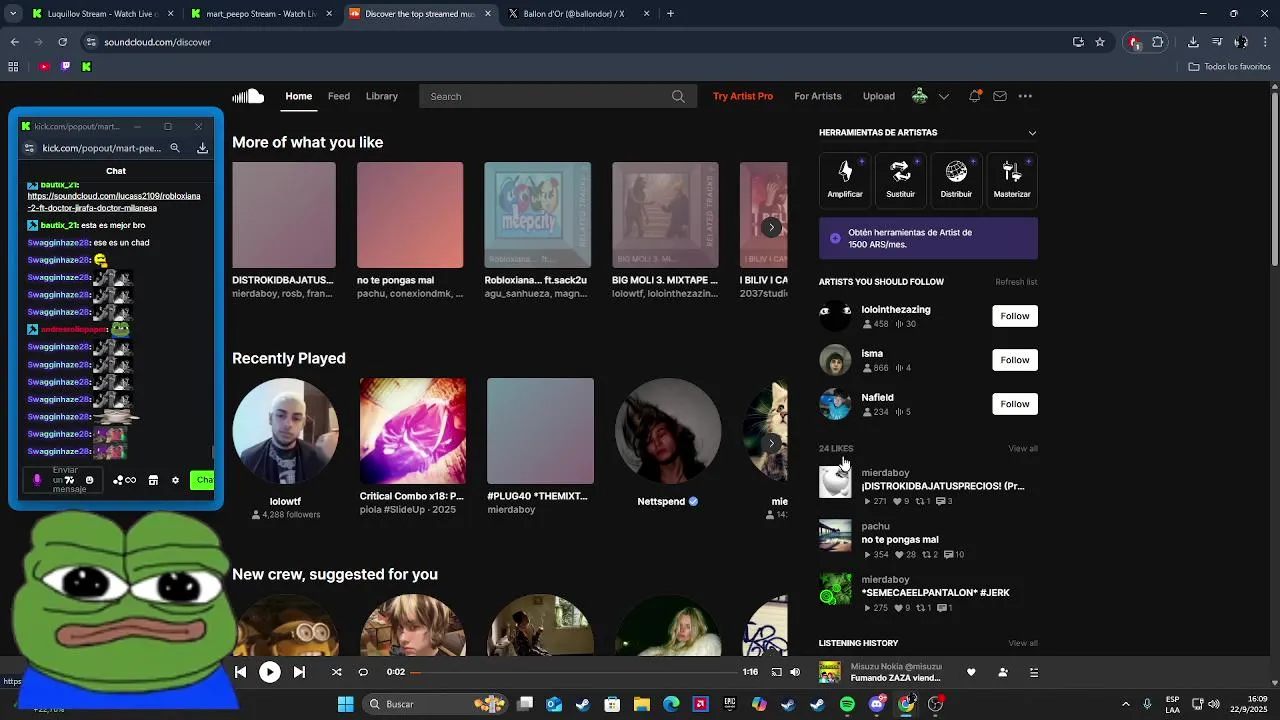Open the browser extensions puzzle icon
Screen dimensions: 1280x720
[x=1158, y=42]
